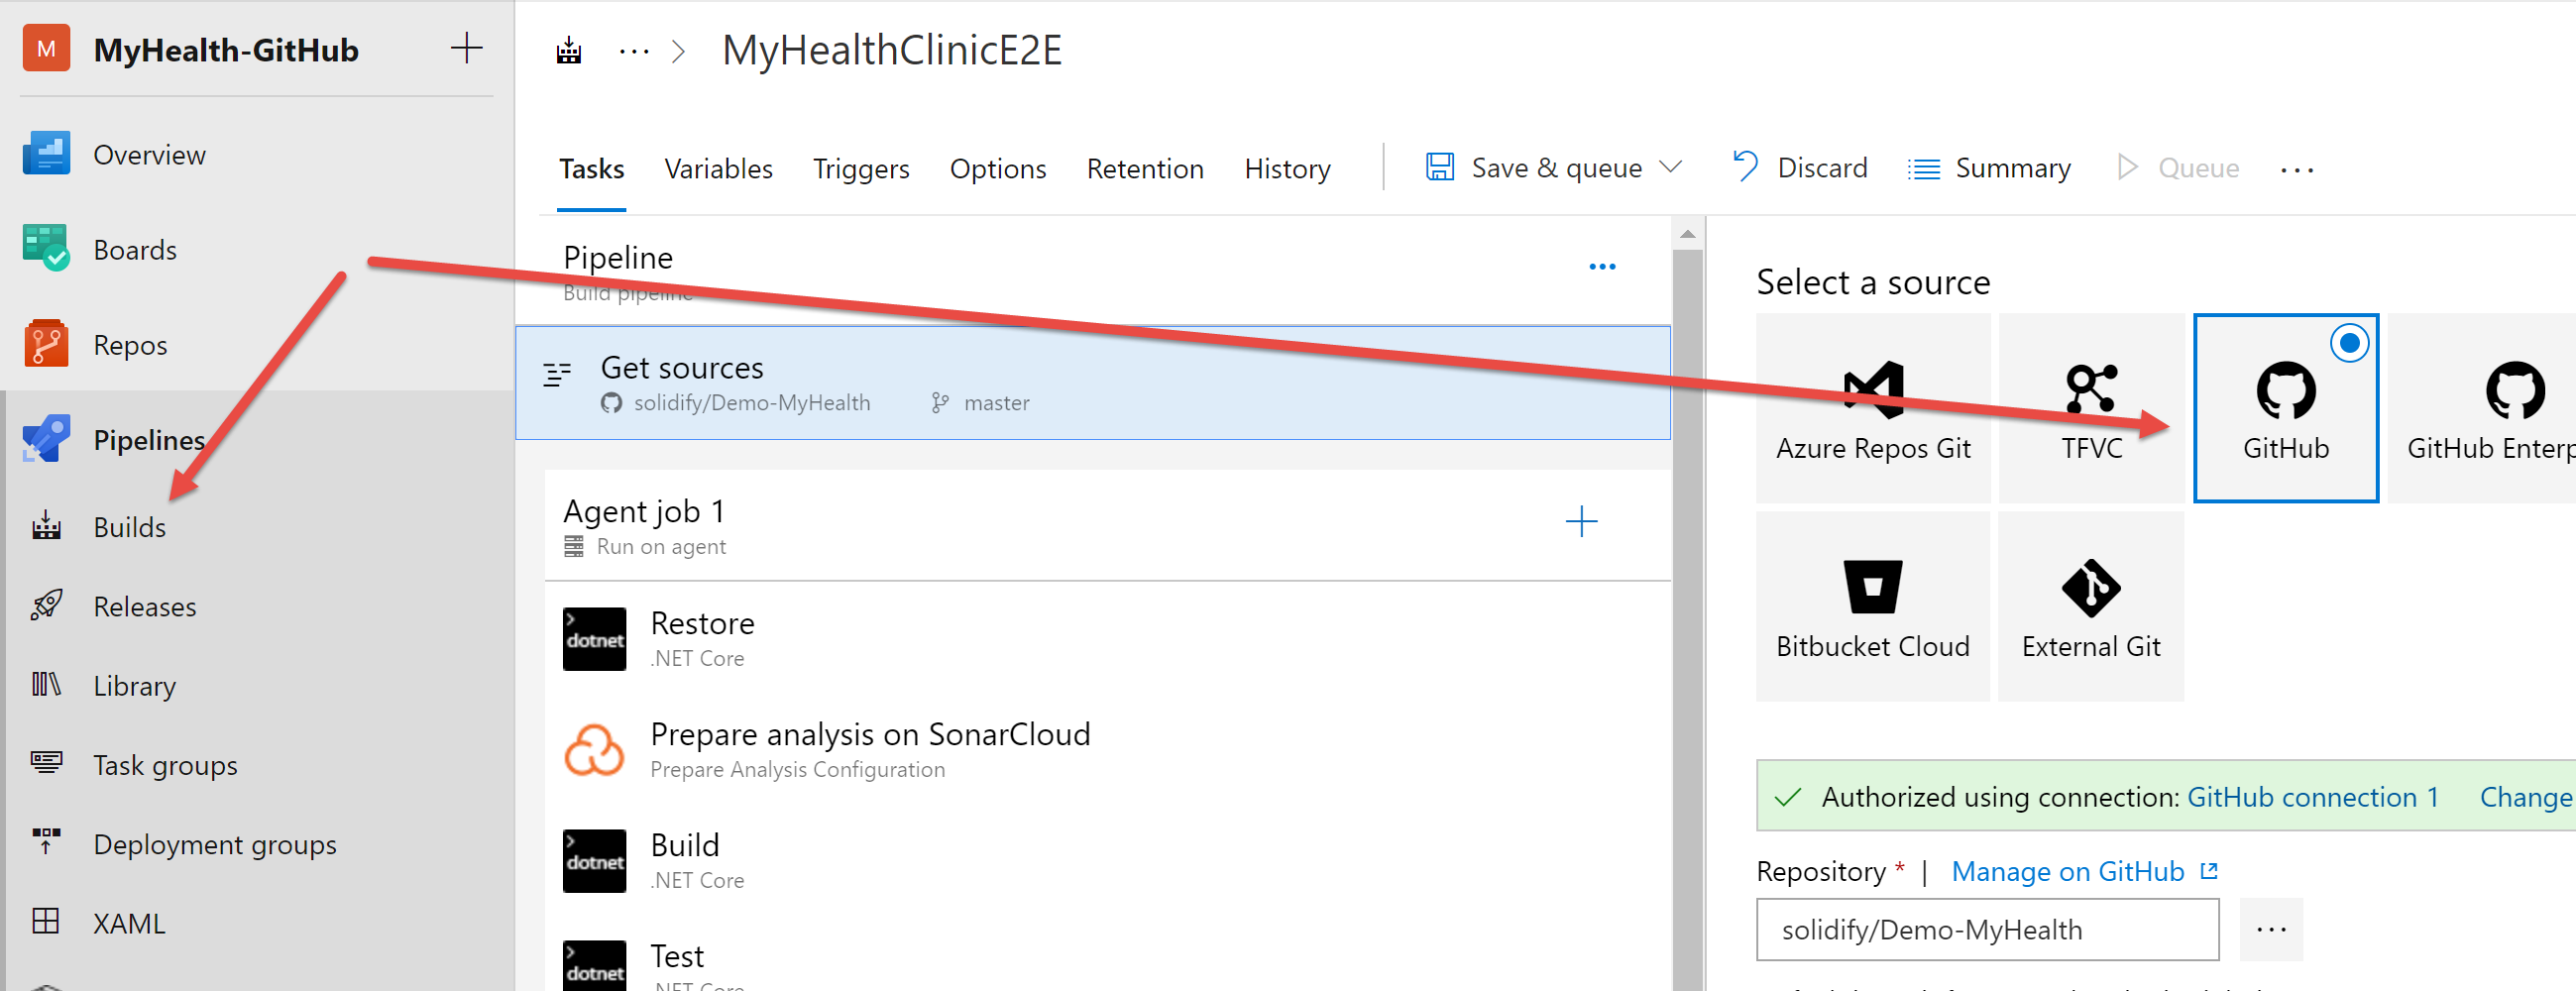The height and width of the screenshot is (991, 2576).
Task: Open the toolbar more actions ellipsis
Action: [2296, 170]
